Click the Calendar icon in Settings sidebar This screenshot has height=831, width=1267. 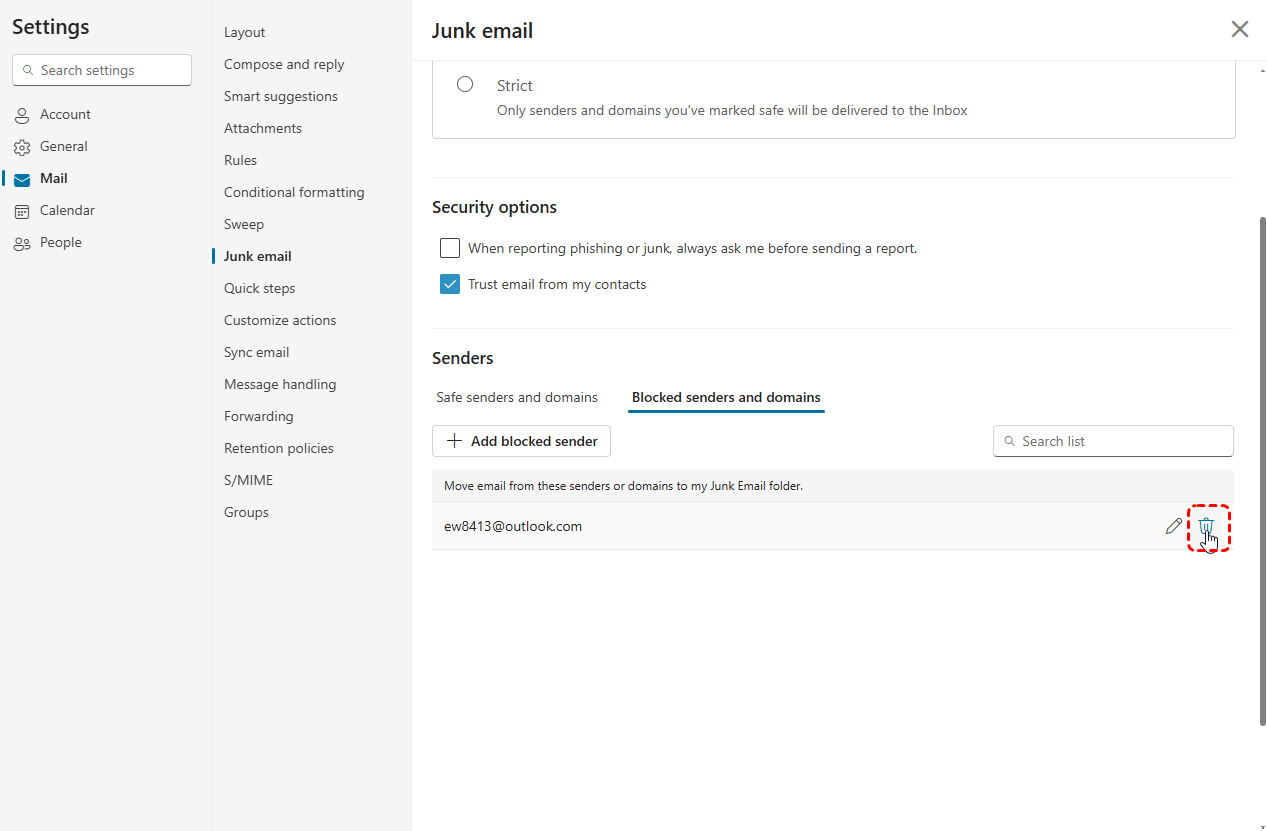[x=22, y=211]
